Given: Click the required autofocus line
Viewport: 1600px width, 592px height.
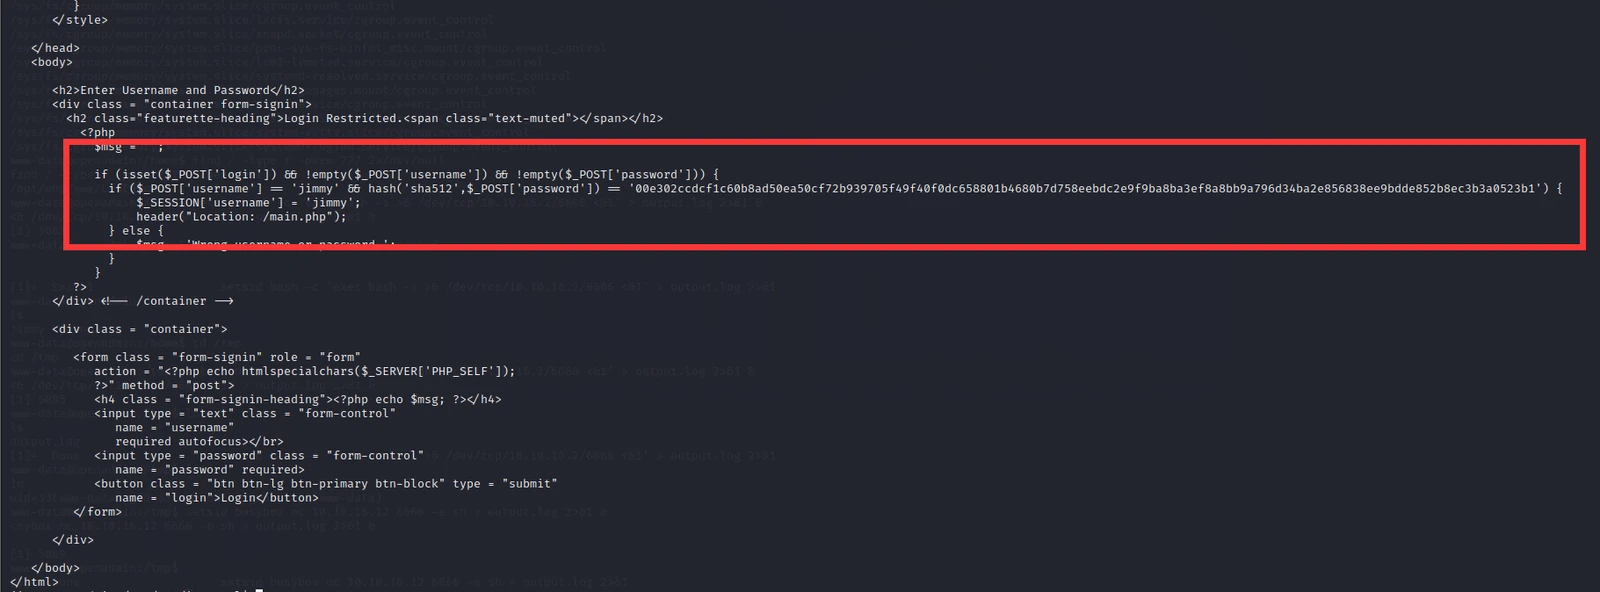Looking at the screenshot, I should [199, 441].
